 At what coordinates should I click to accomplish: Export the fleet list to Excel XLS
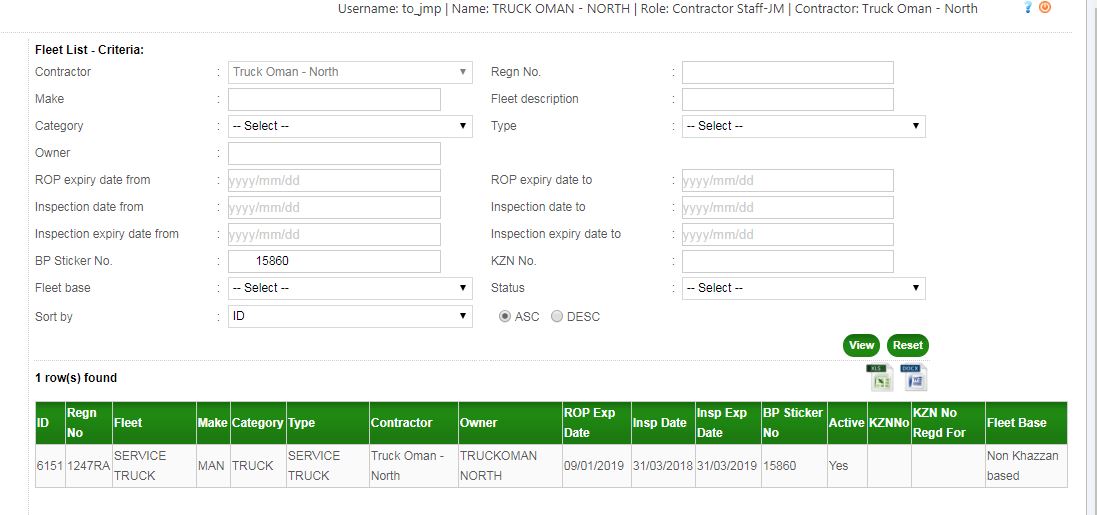coord(880,377)
